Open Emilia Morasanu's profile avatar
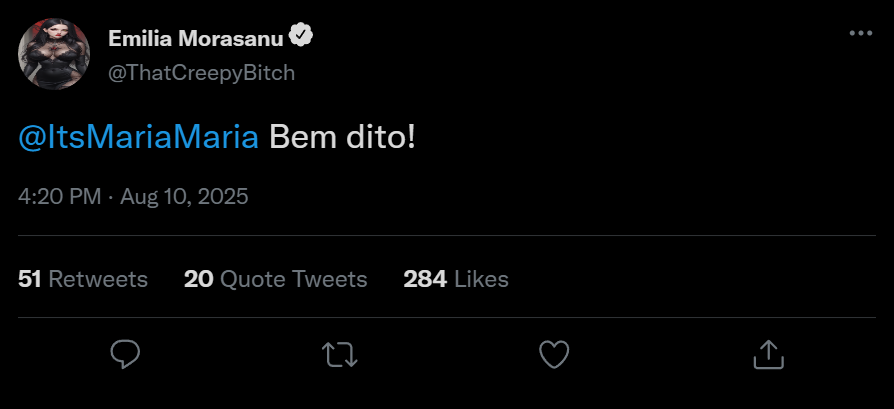Viewport: 894px width, 409px height. click(48, 55)
